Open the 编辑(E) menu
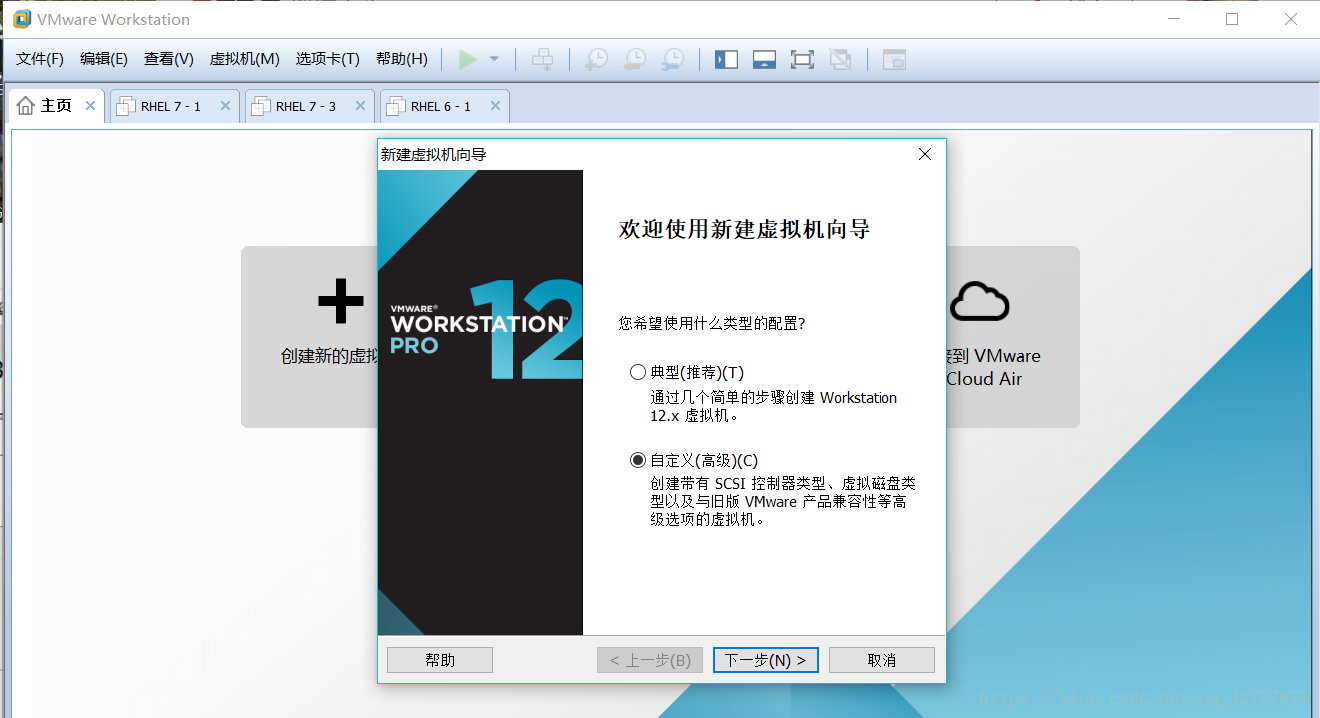Screen dimensions: 1320x718 [x=104, y=59]
